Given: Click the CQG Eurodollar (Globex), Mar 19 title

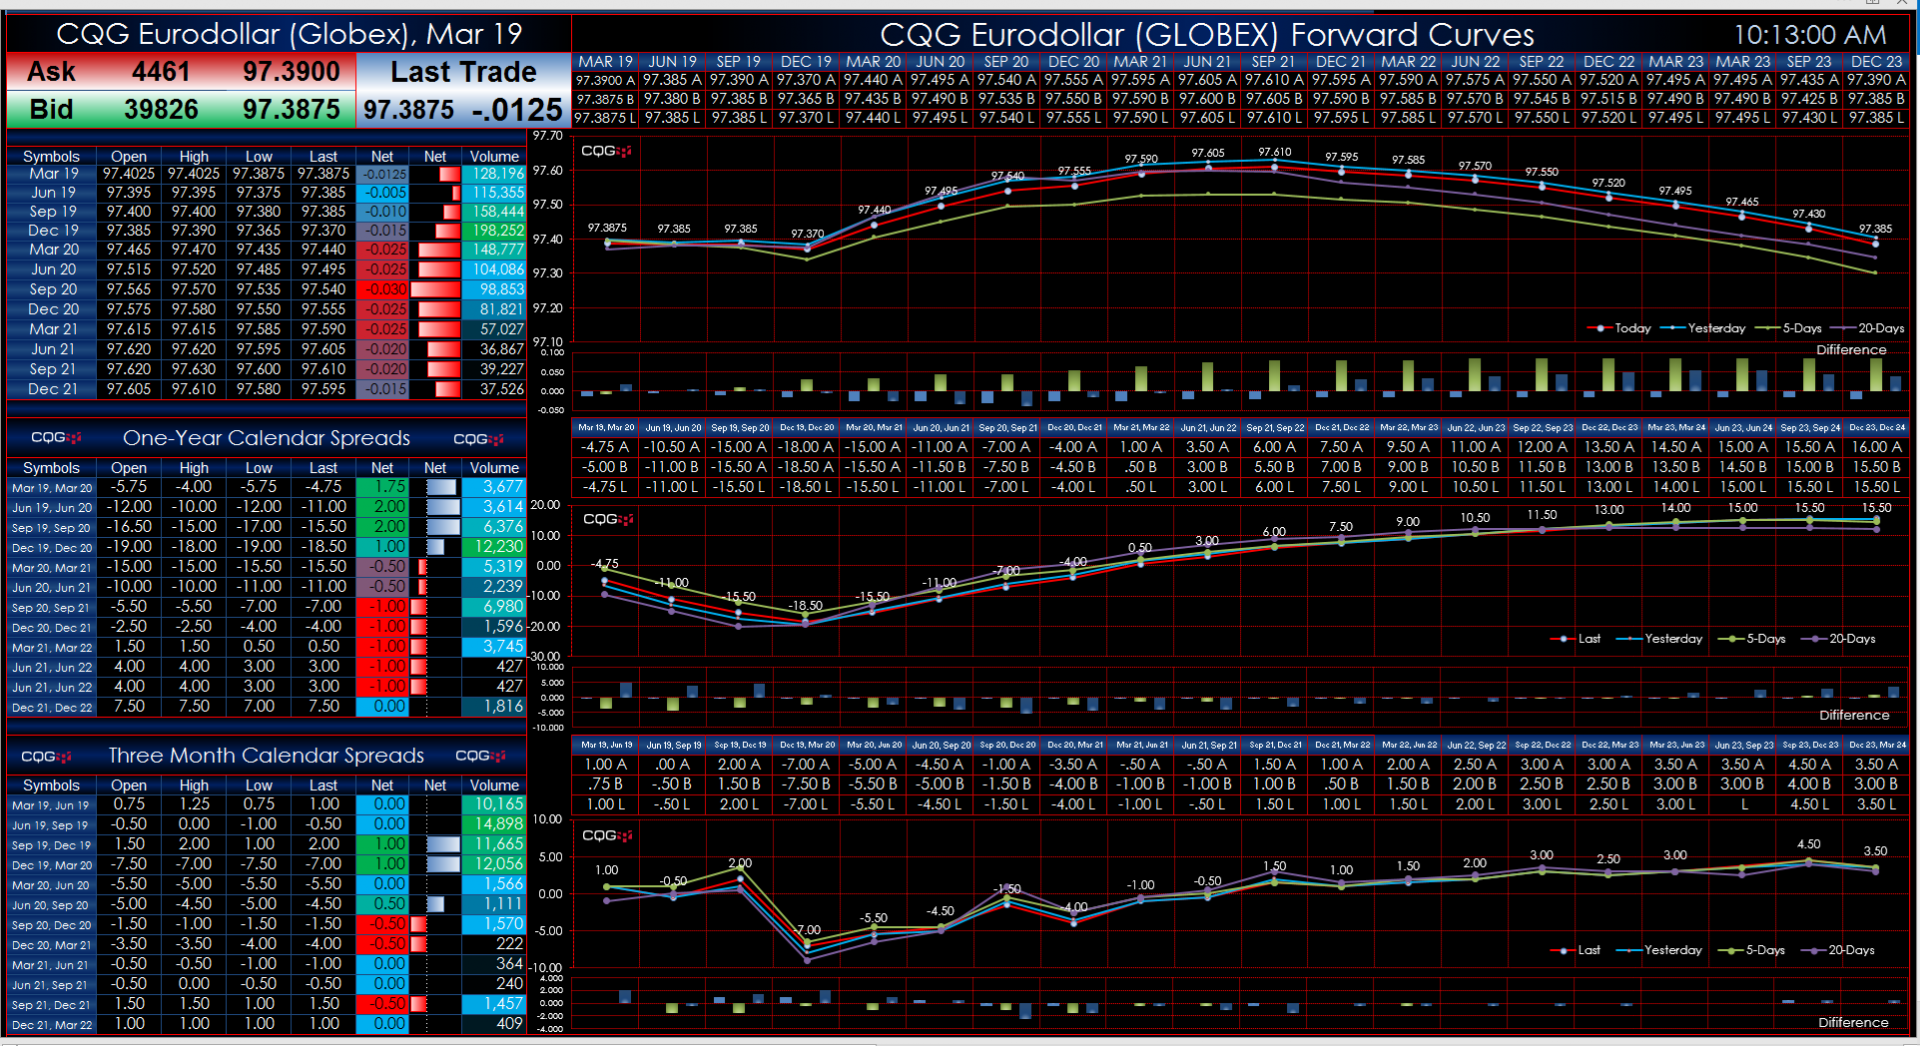Looking at the screenshot, I should click(289, 34).
